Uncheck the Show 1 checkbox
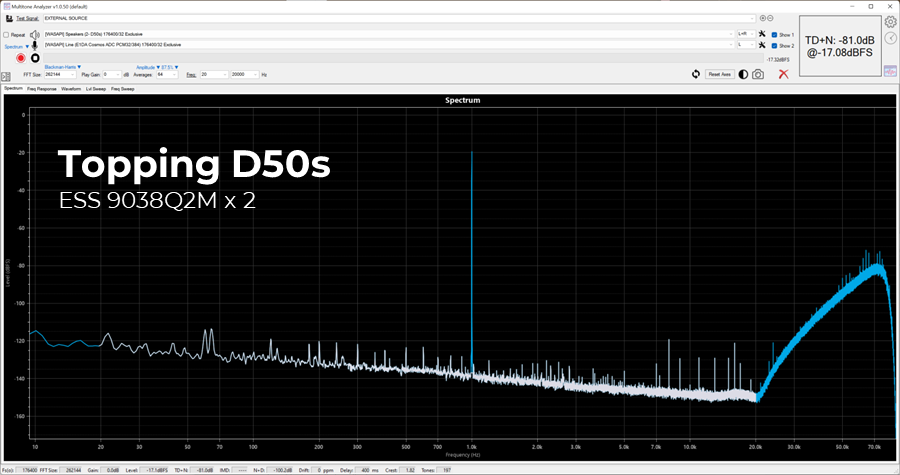Viewport: 900px width, 475px height. [774, 35]
